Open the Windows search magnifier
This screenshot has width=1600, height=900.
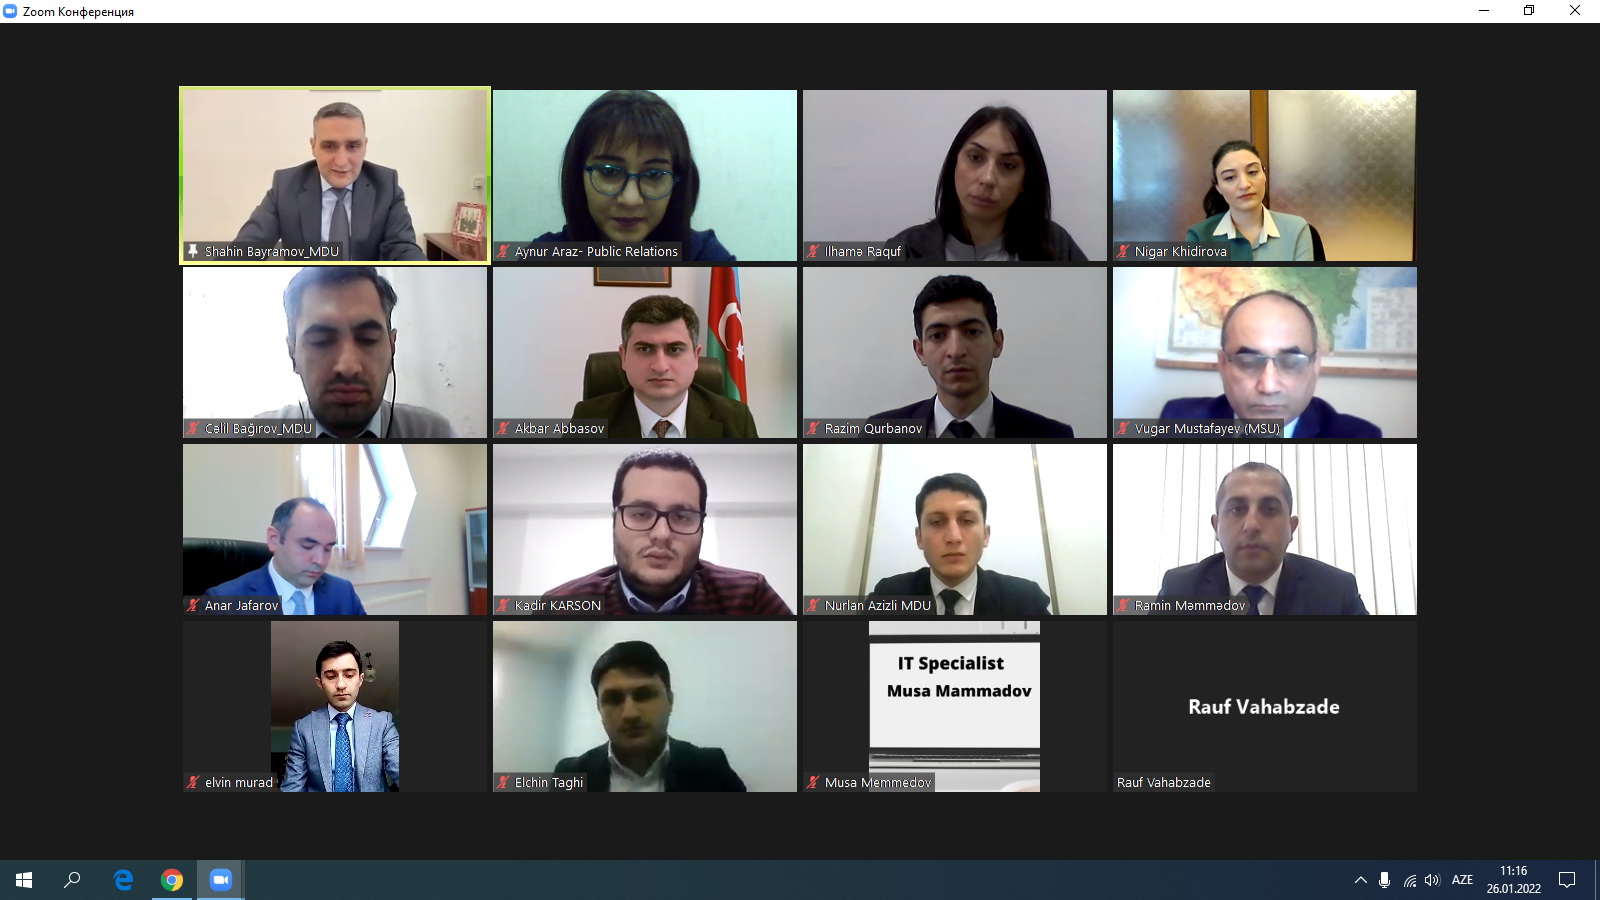(72, 880)
